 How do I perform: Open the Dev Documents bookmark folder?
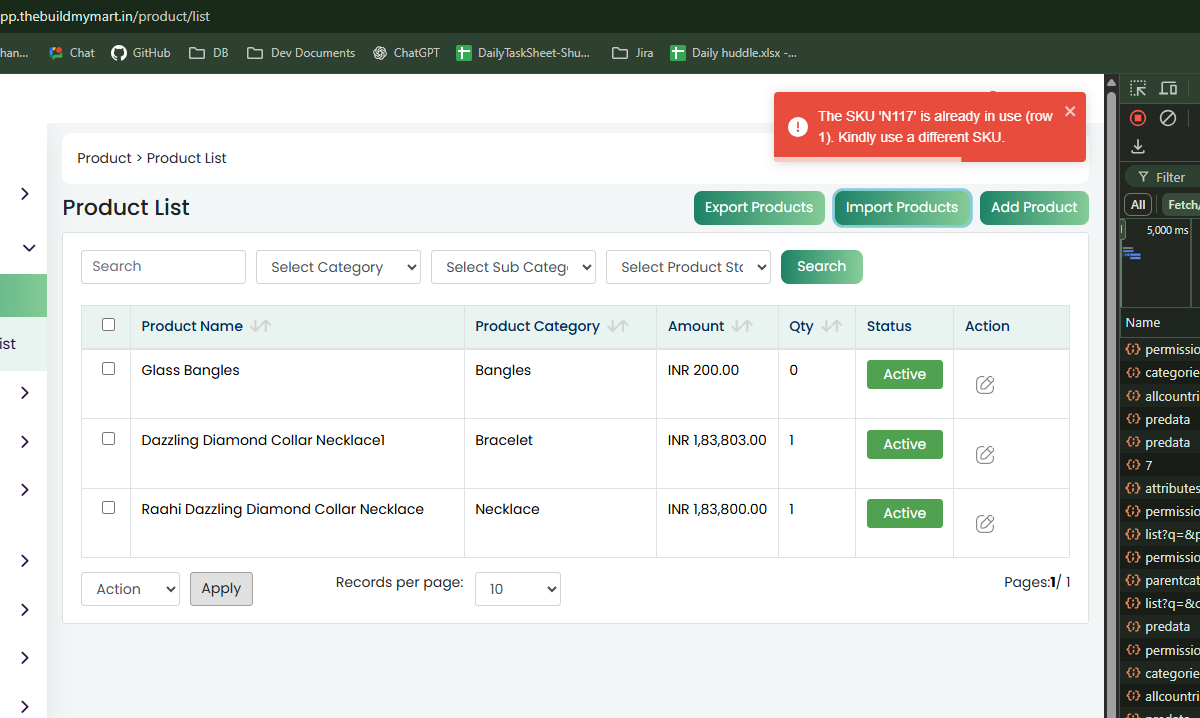(301, 53)
